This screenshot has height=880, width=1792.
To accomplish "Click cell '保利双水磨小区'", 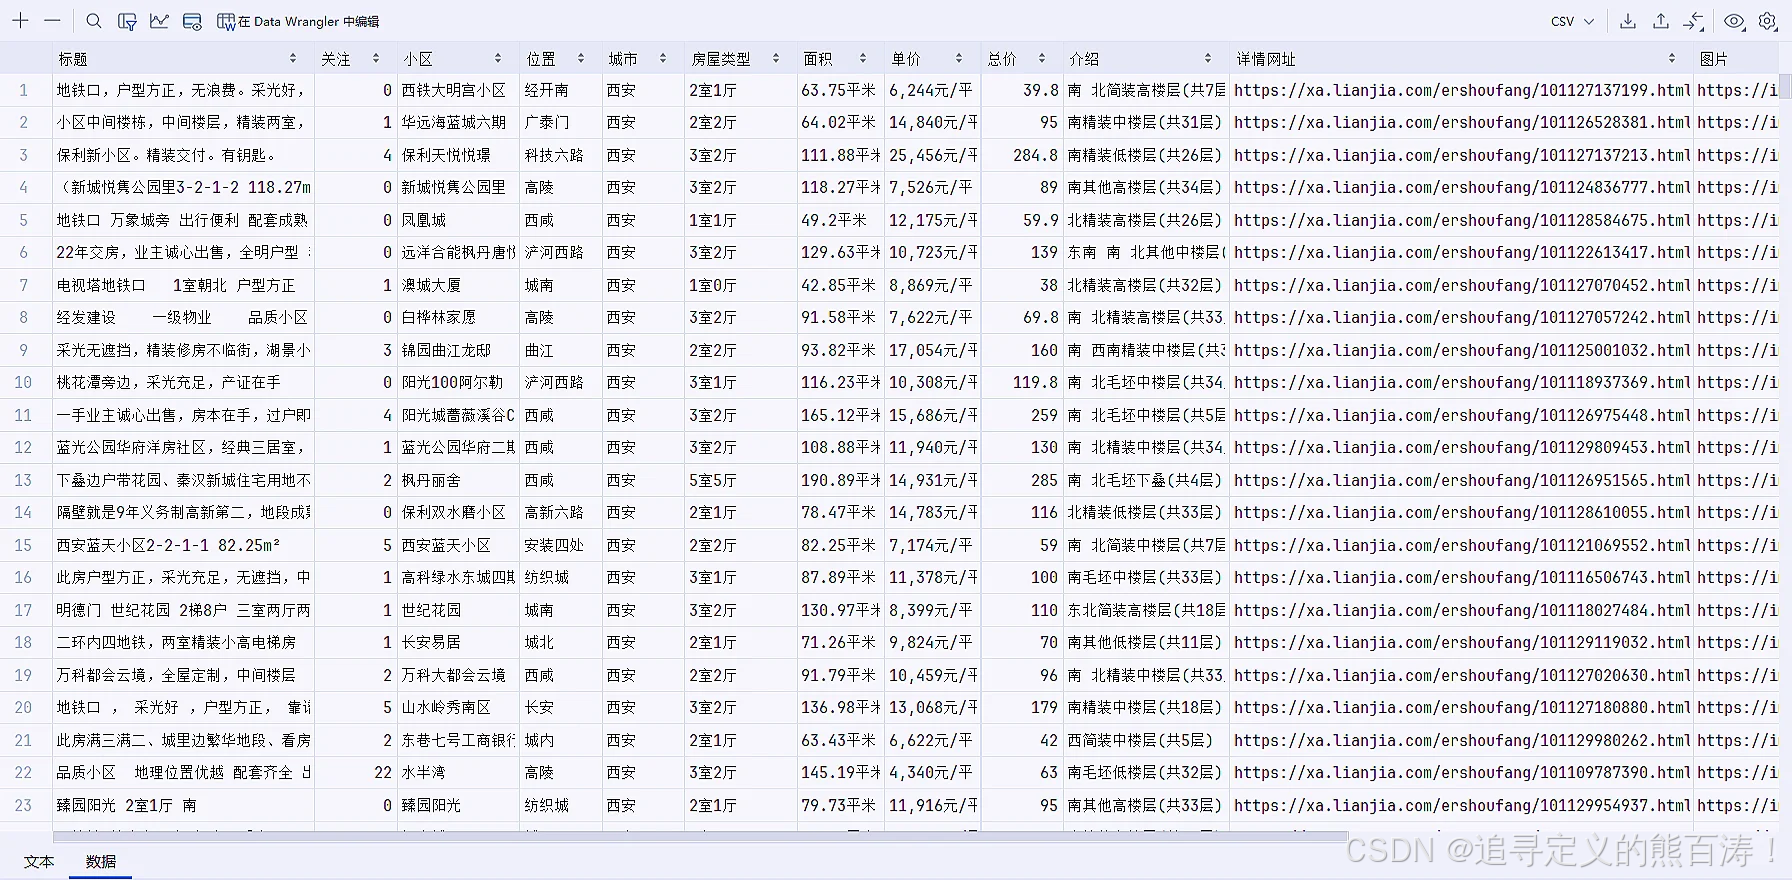I will tap(454, 512).
